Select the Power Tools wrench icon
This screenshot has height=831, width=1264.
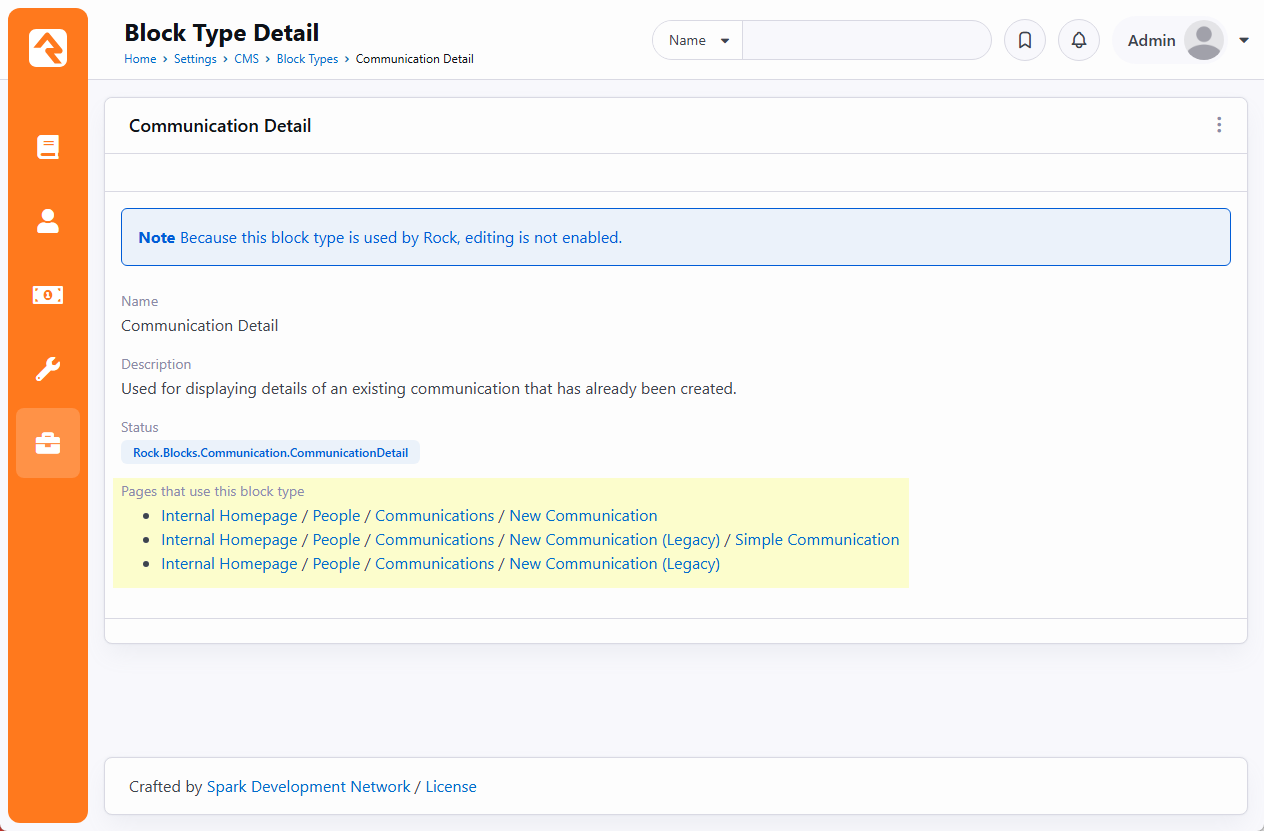click(47, 369)
